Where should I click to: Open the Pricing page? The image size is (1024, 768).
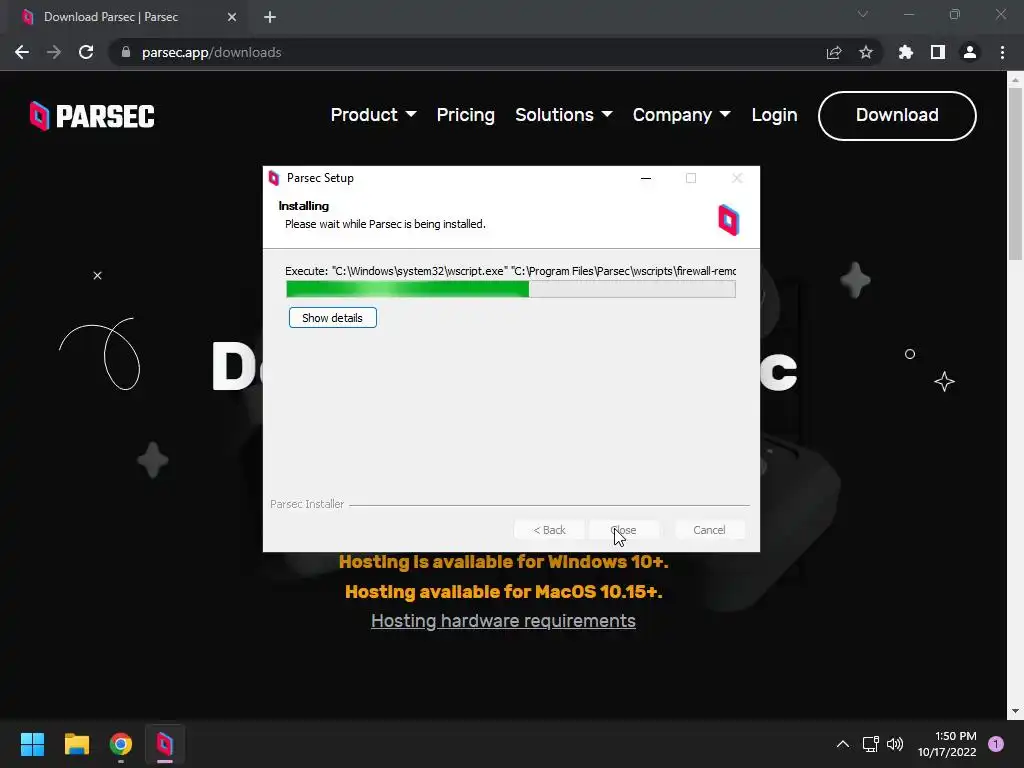click(x=466, y=115)
